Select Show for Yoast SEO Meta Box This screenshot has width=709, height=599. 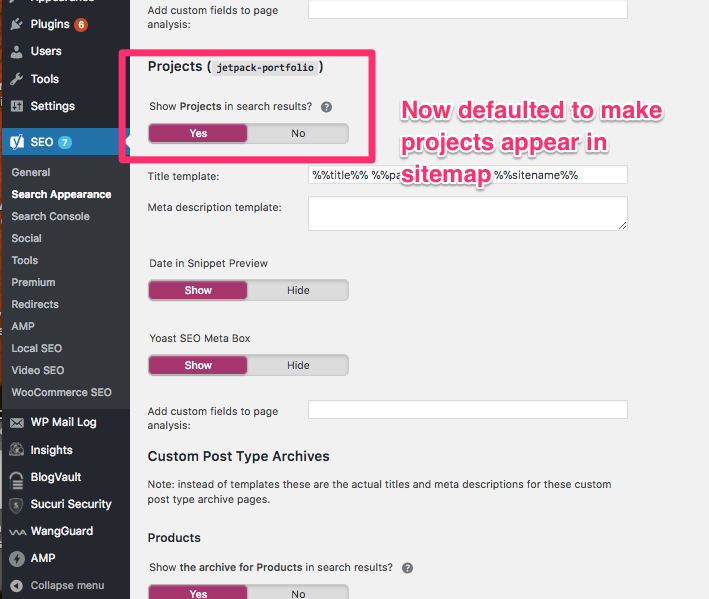198,365
